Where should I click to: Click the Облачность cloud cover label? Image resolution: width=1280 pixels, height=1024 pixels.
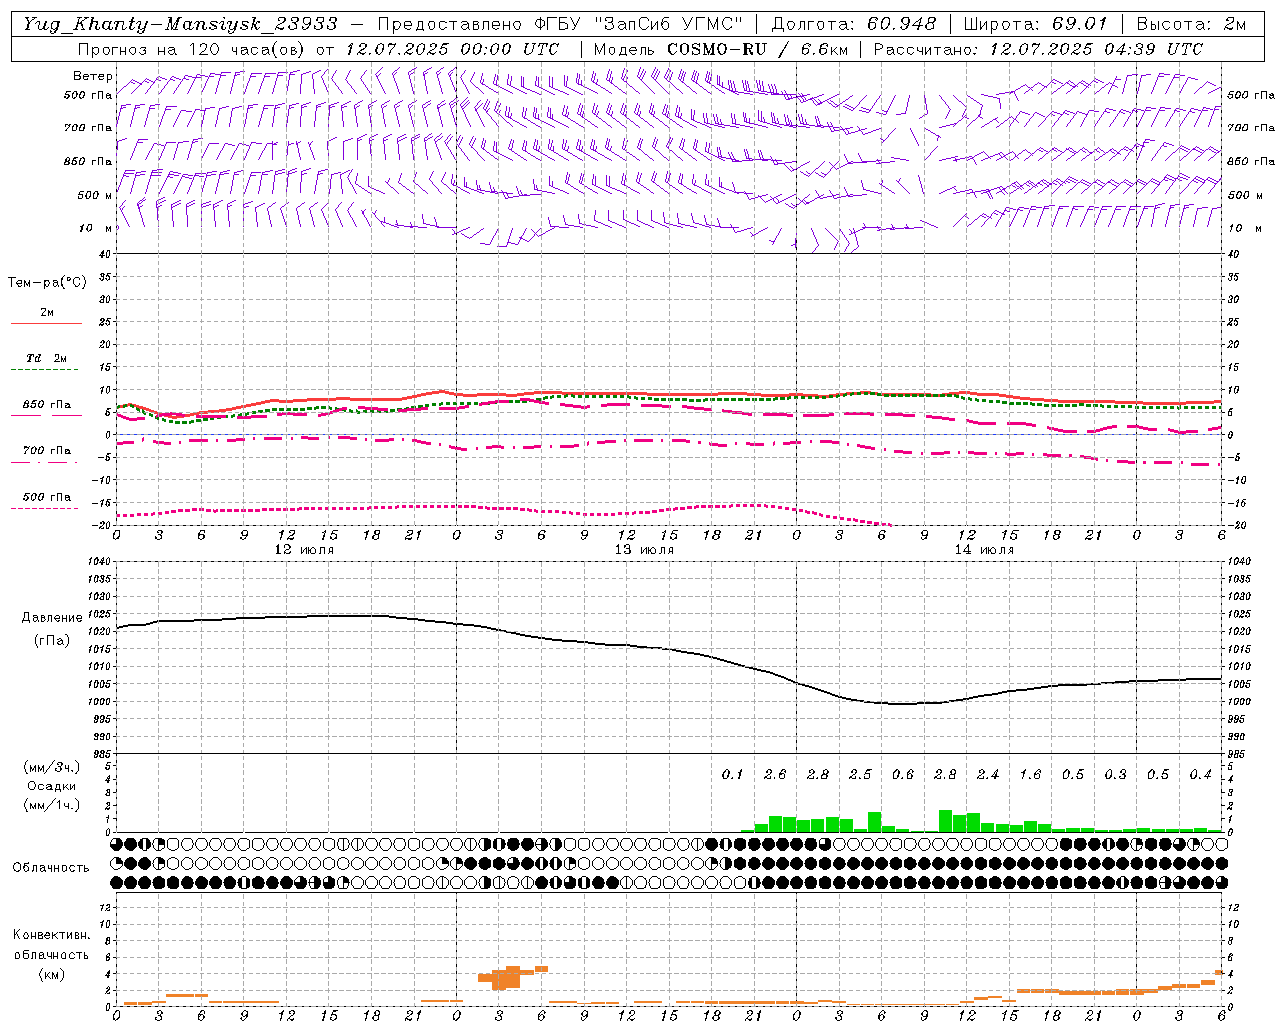point(51,867)
